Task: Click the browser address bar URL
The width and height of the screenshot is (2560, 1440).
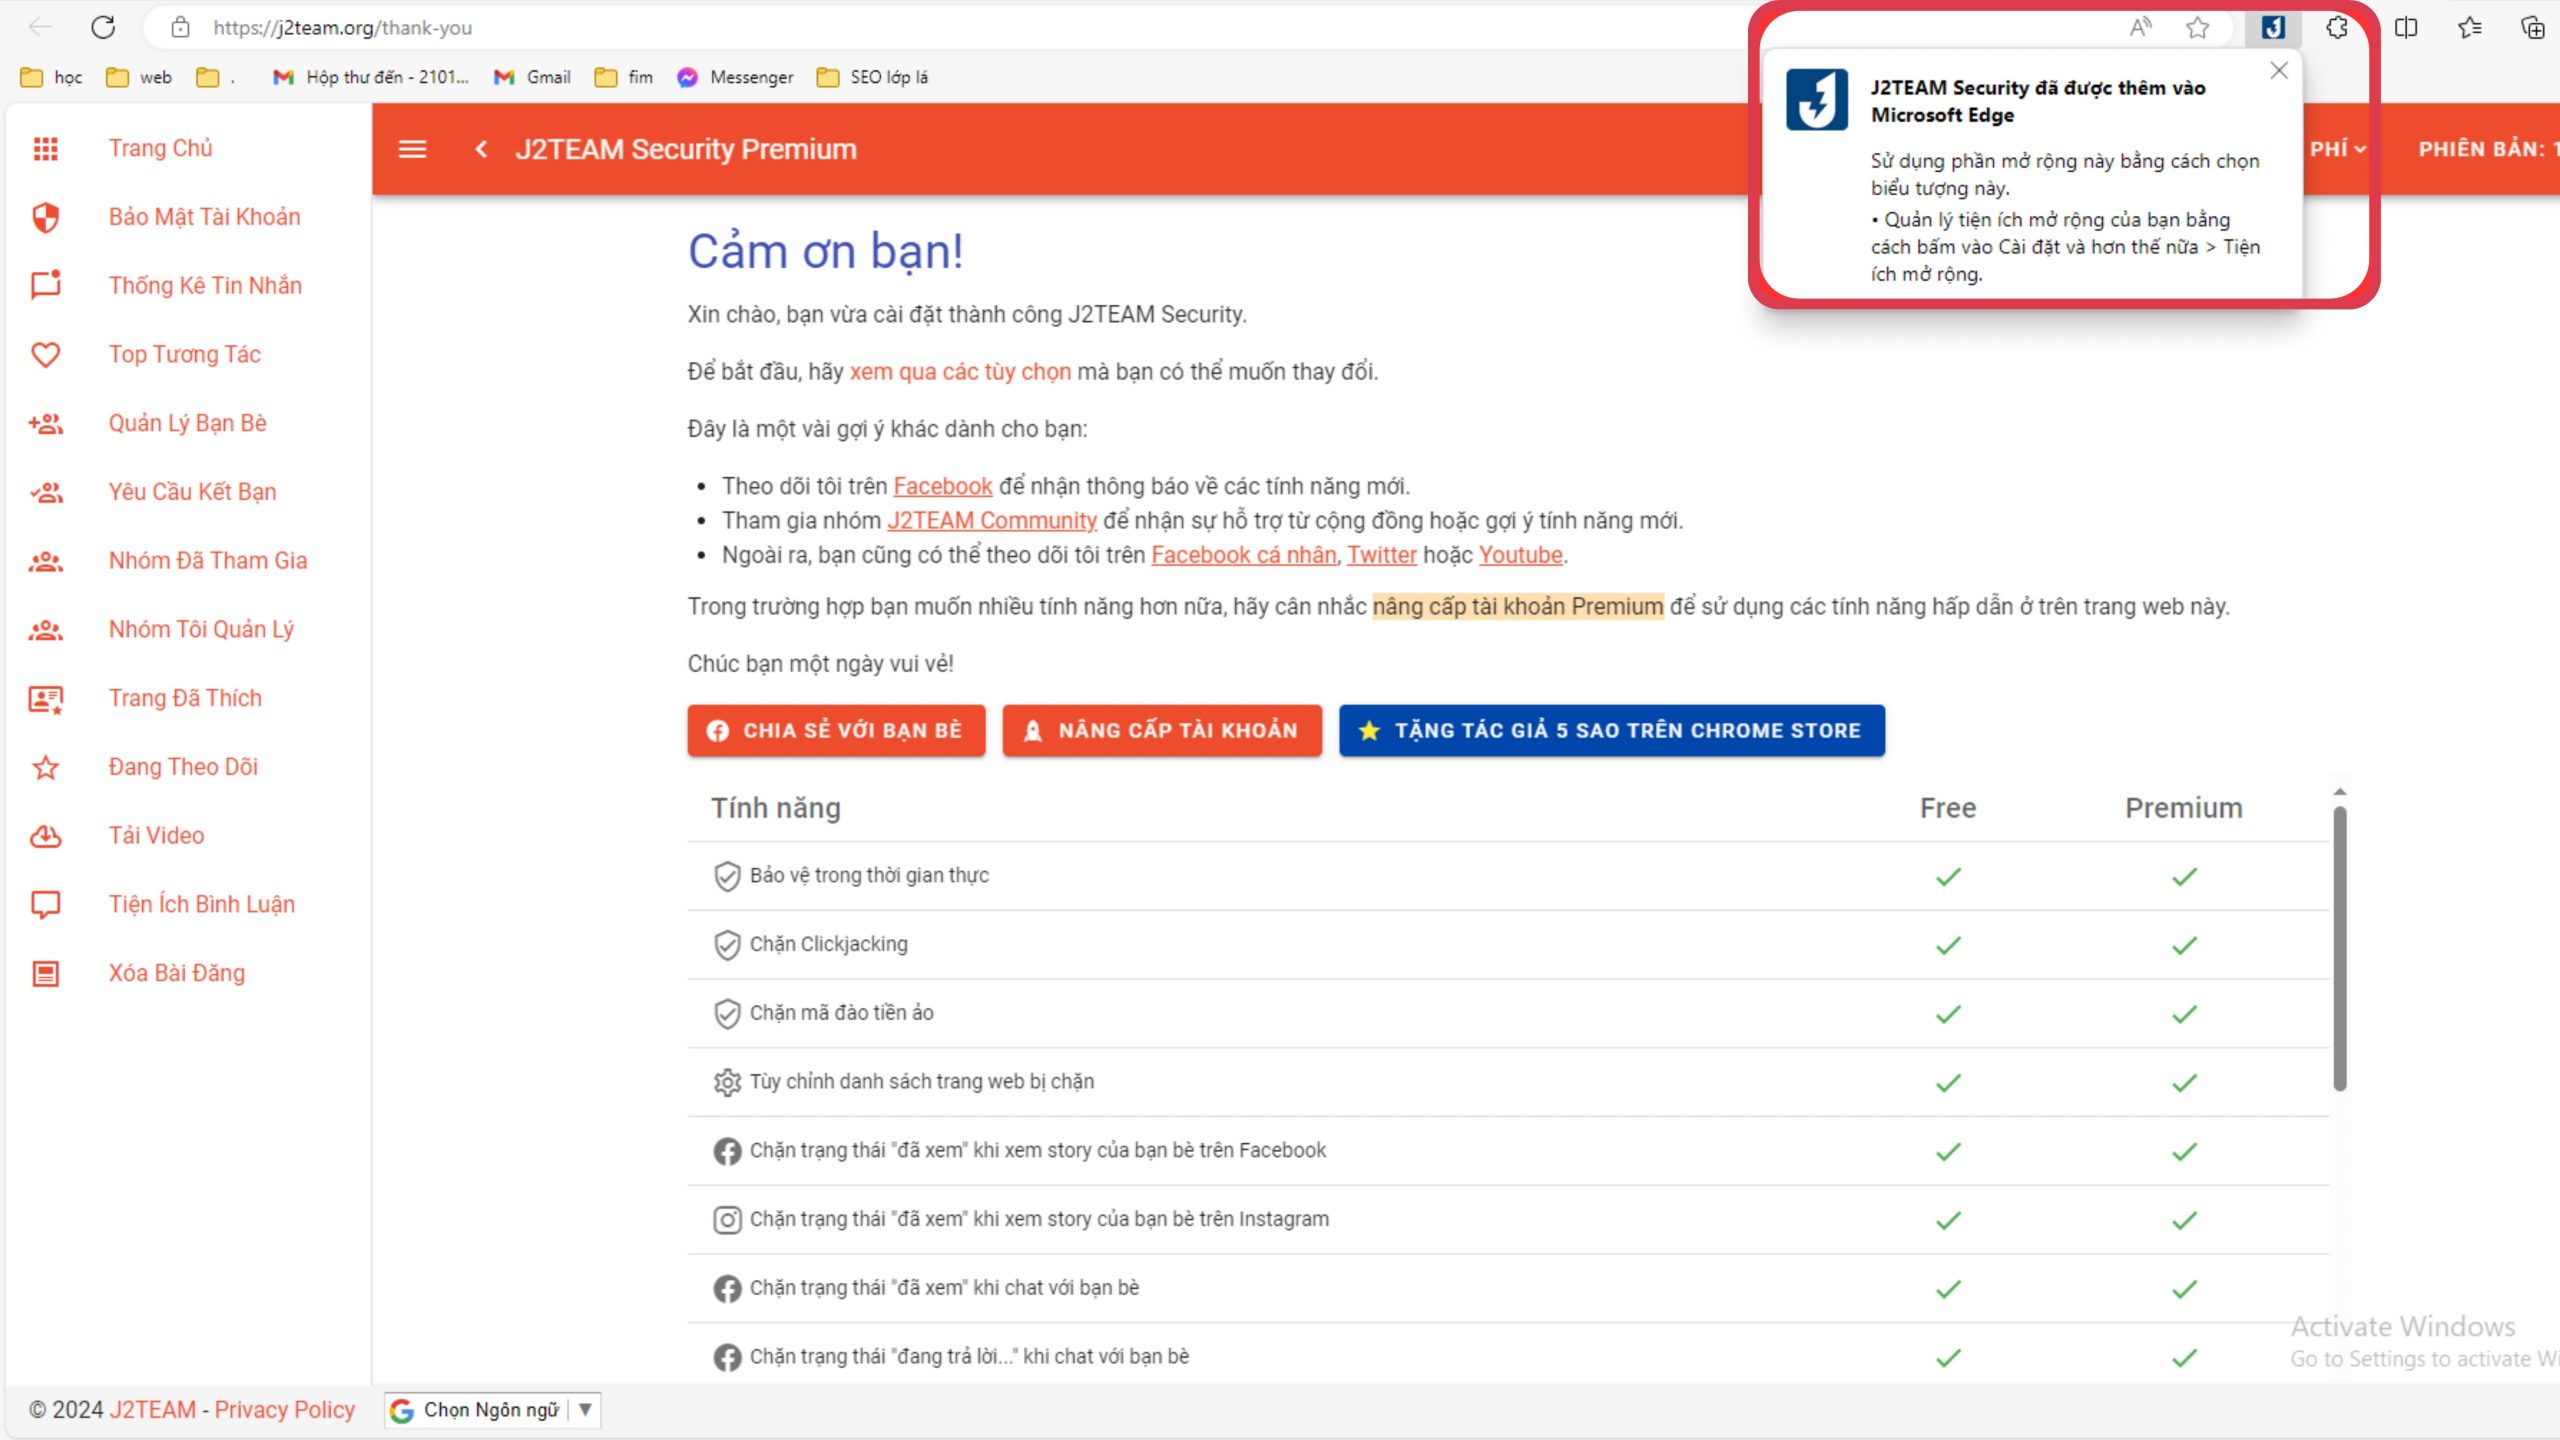Action: (342, 28)
